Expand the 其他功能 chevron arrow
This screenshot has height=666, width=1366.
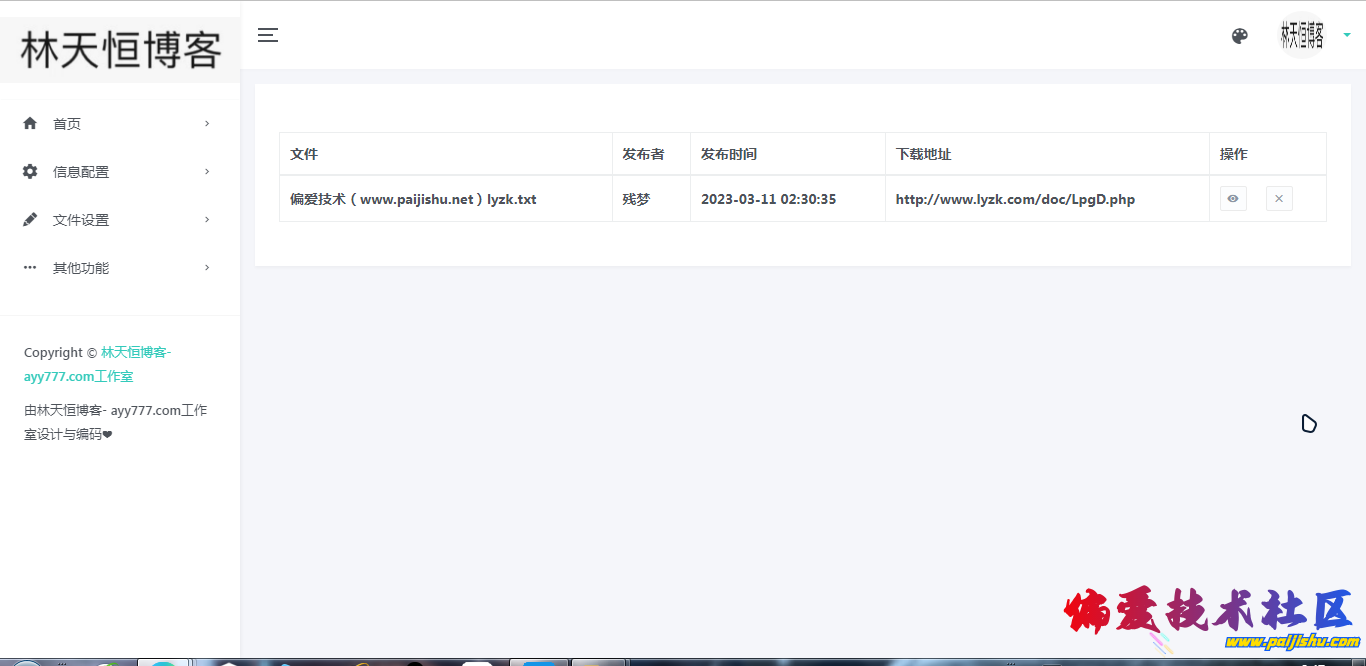(207, 267)
